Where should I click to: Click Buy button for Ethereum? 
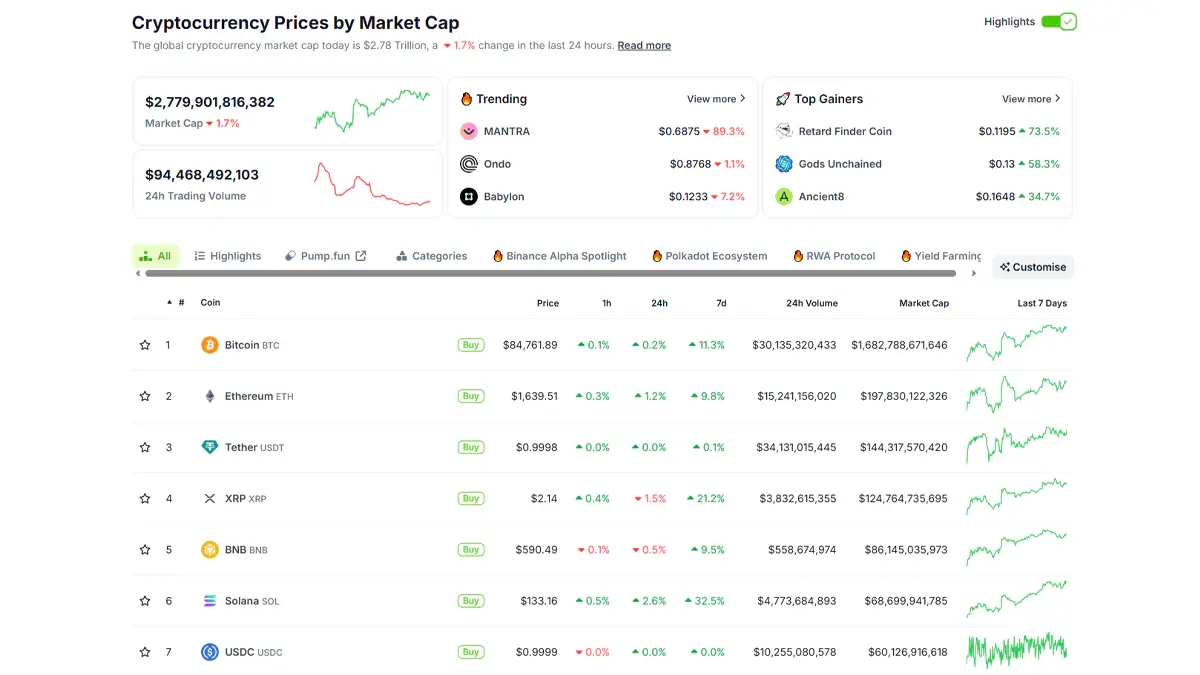coord(471,396)
